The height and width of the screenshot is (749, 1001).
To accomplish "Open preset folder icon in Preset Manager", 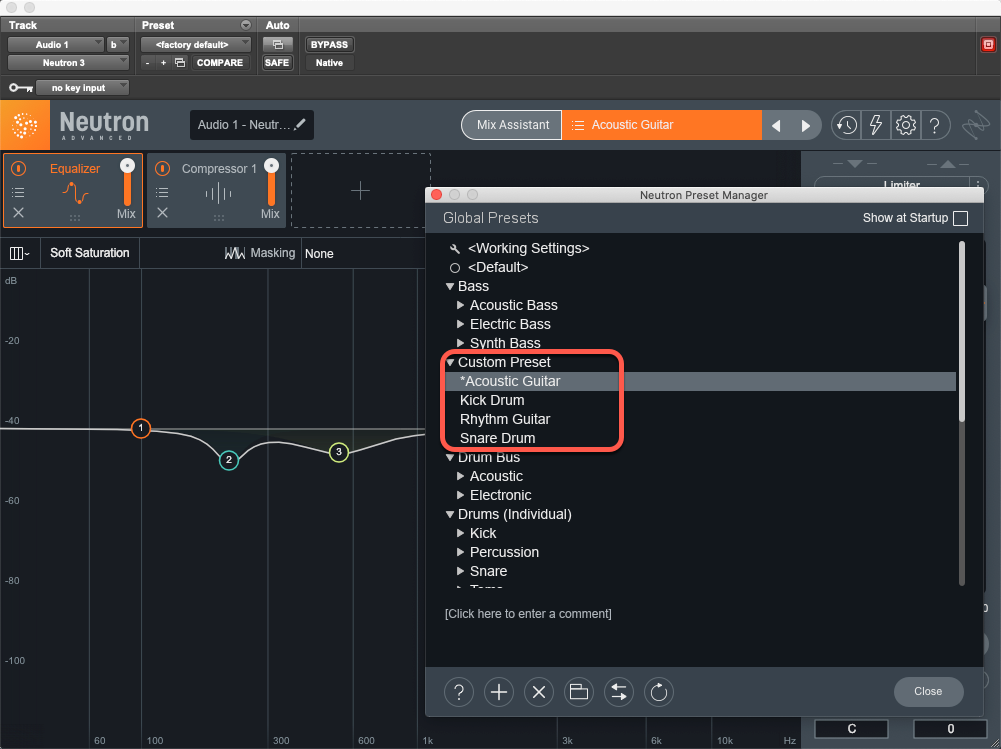I will point(578,692).
